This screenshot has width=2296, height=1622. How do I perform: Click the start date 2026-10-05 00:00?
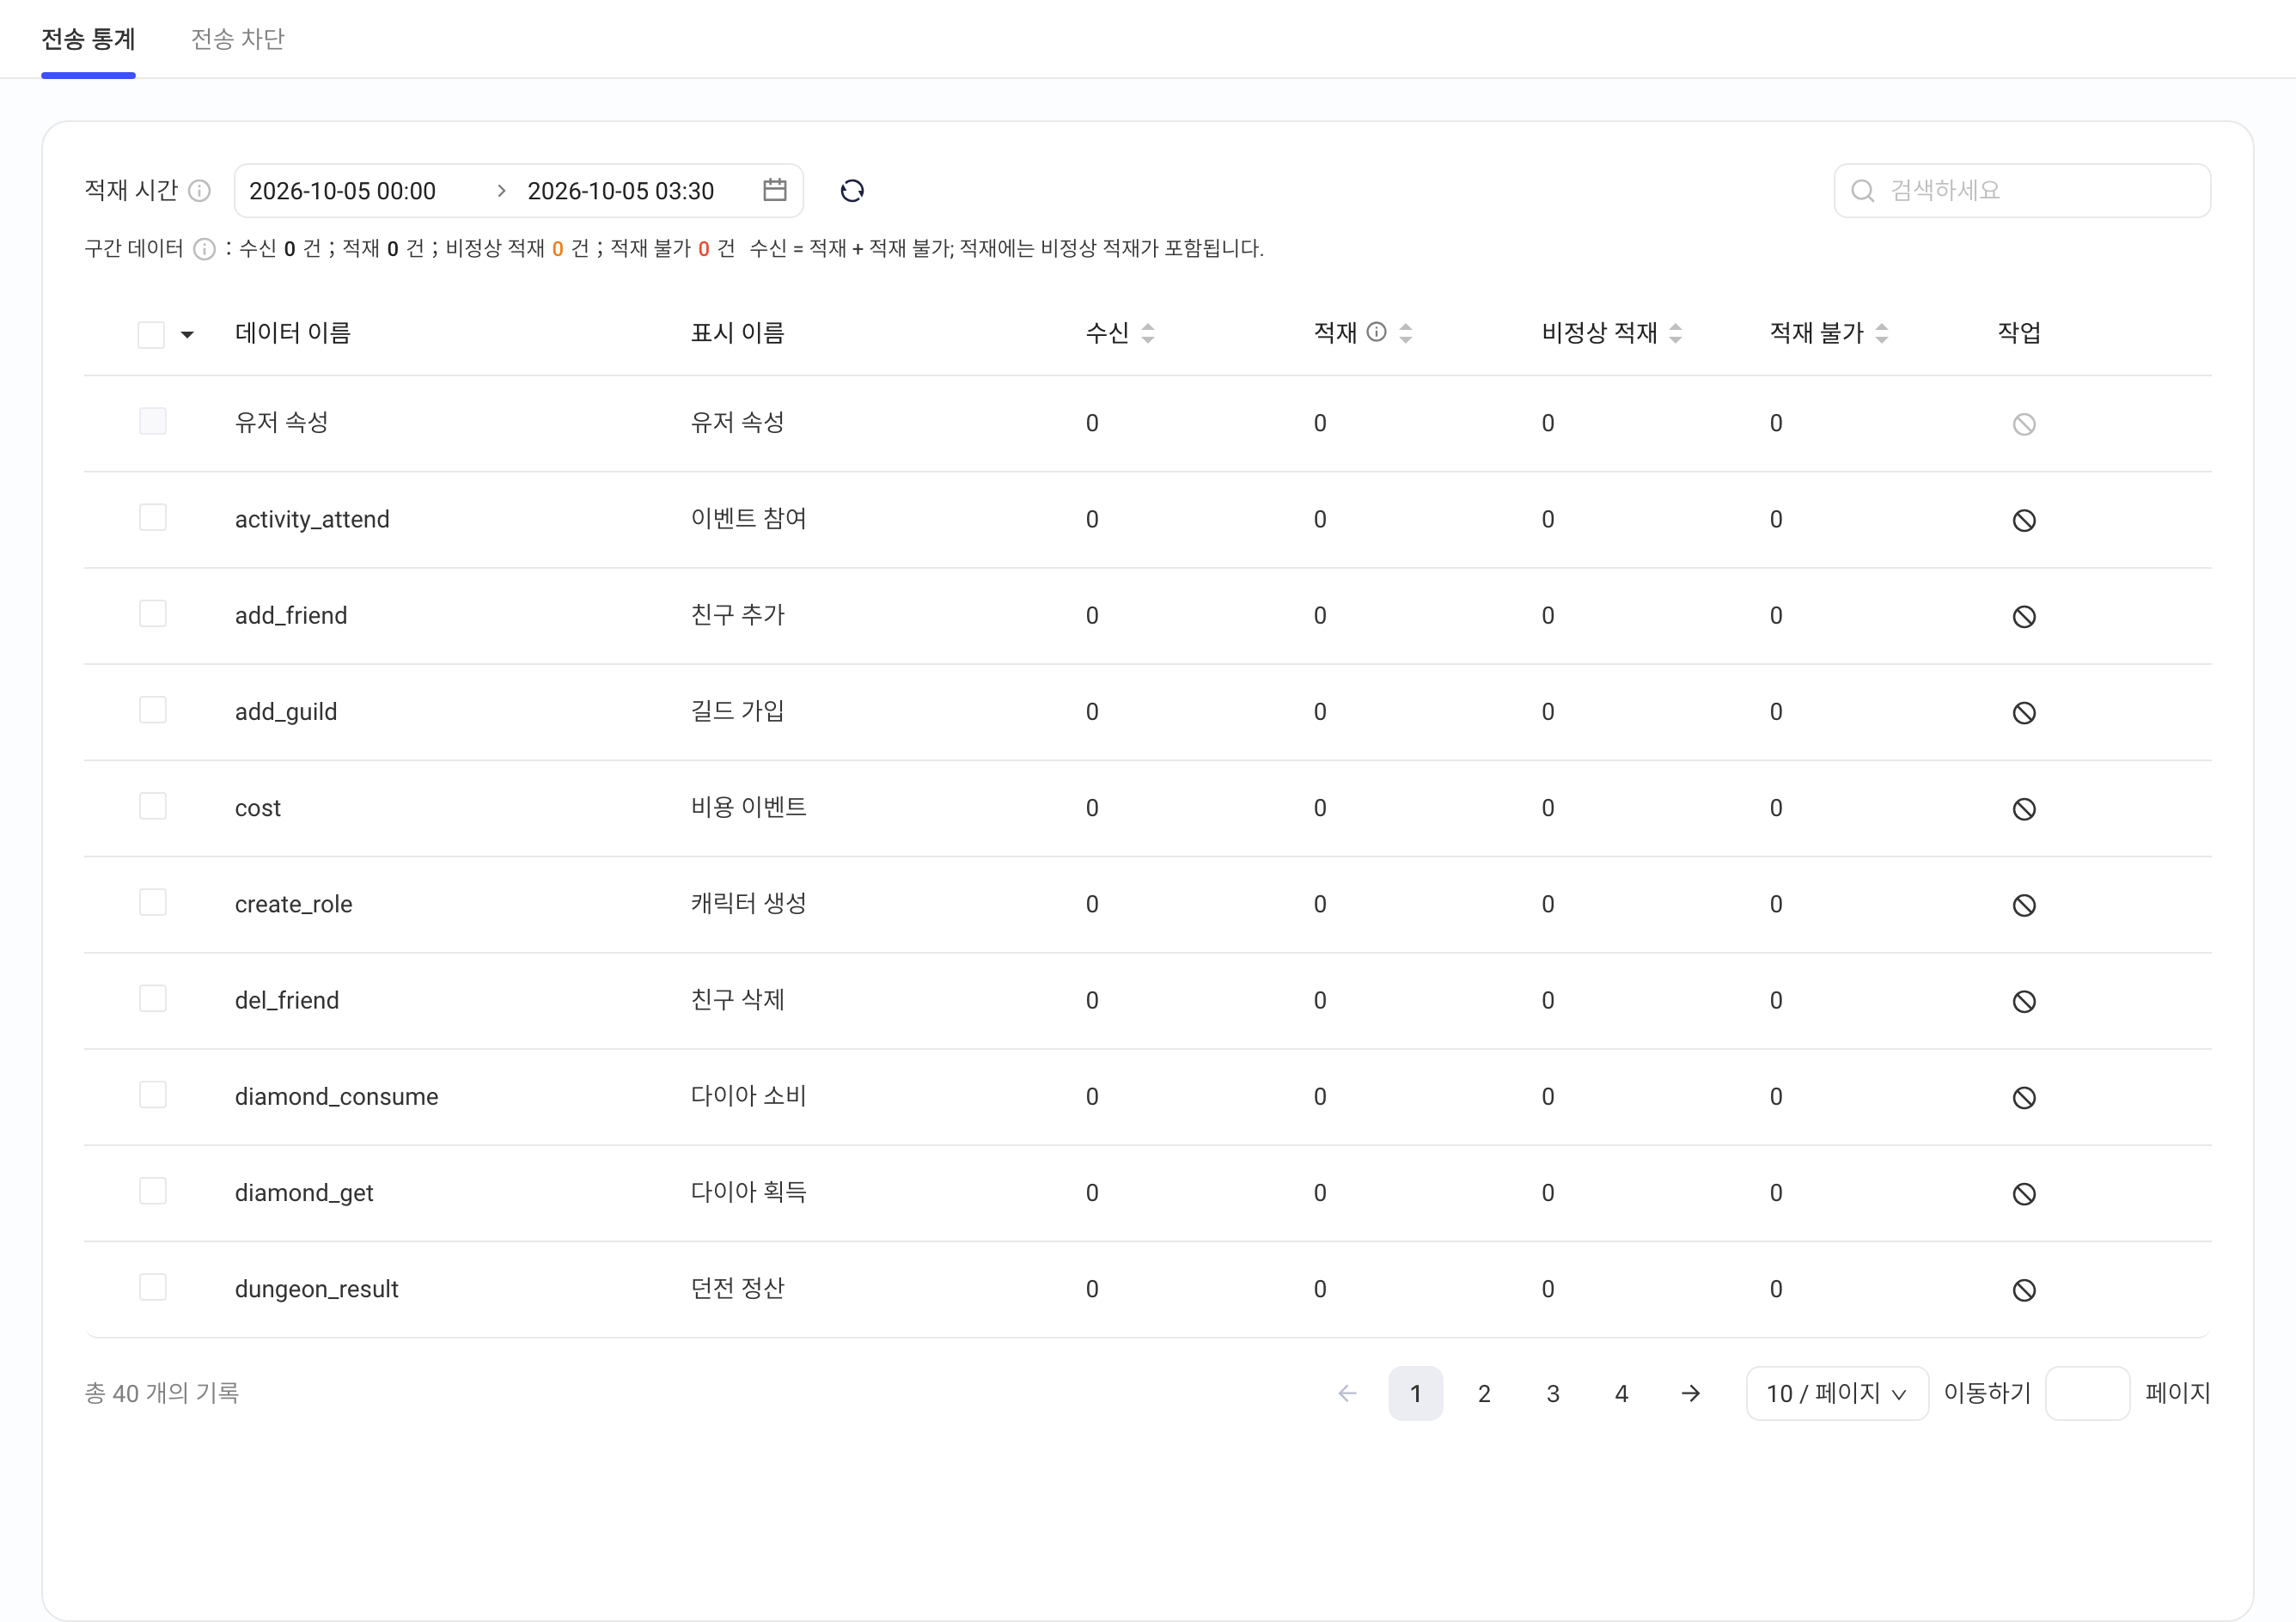pos(342,191)
